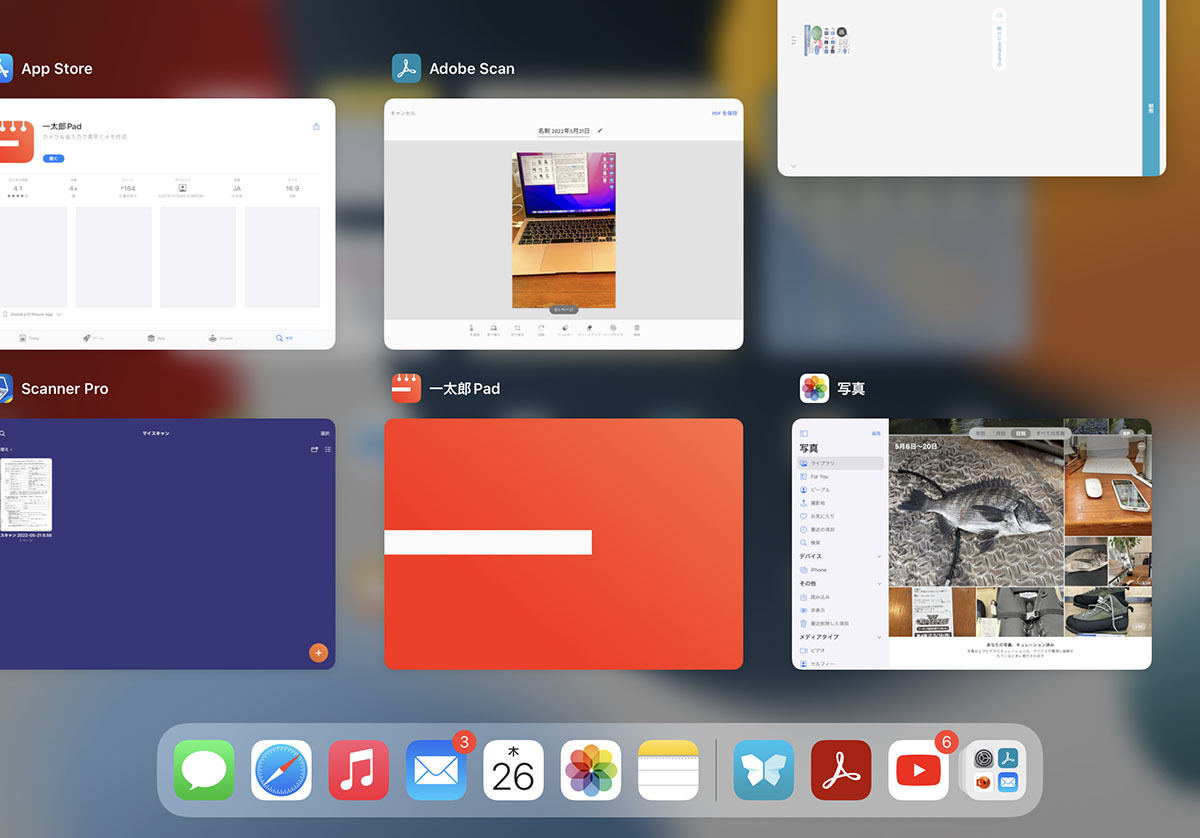The height and width of the screenshot is (838, 1200).
Task: Open the Calendar icon showing 26
Action: (513, 770)
